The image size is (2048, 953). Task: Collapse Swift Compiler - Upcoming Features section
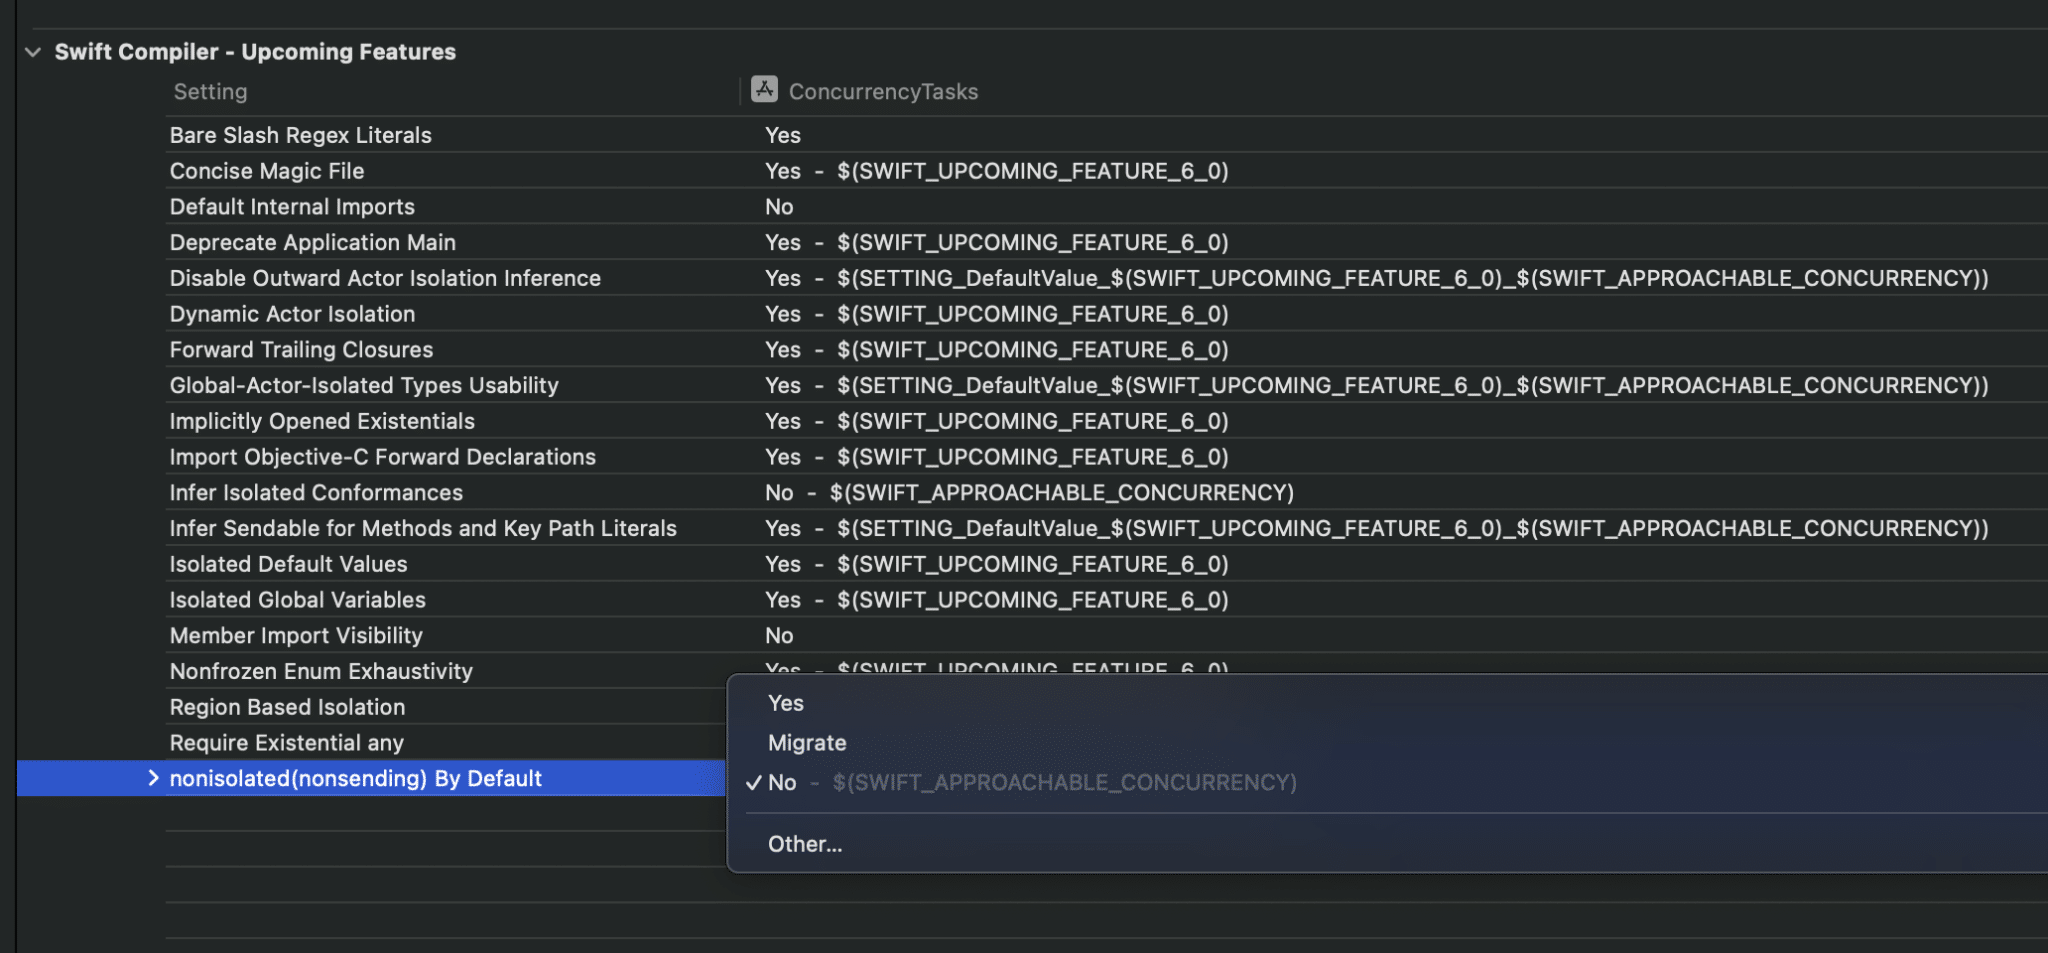tap(33, 52)
